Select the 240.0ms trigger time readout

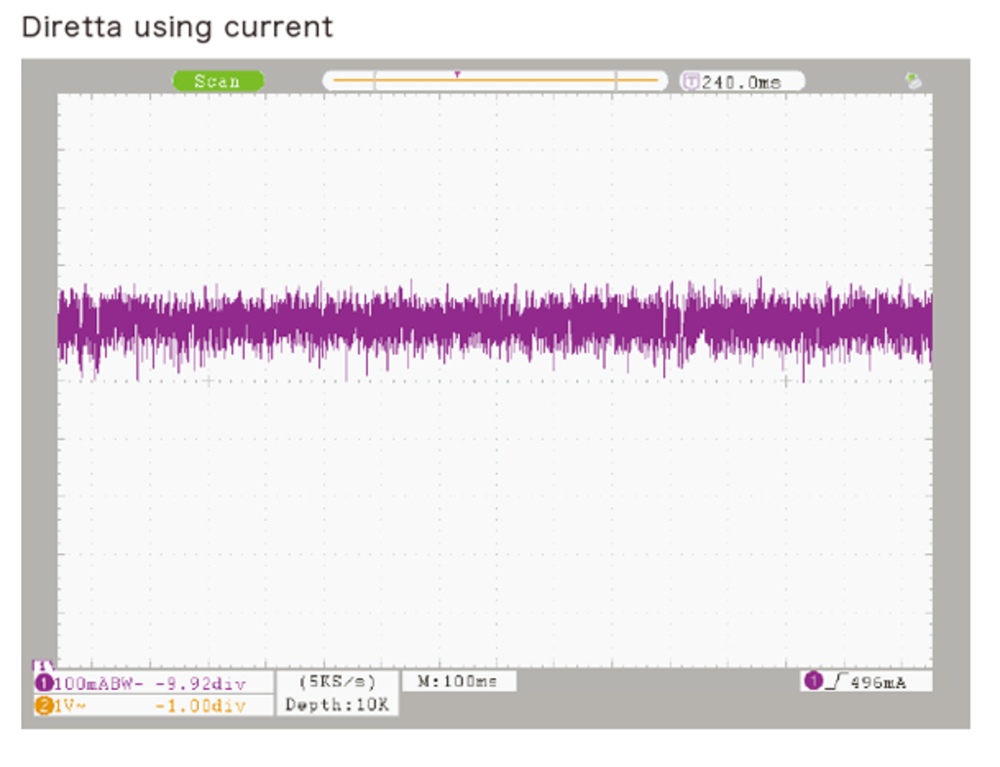click(x=742, y=82)
